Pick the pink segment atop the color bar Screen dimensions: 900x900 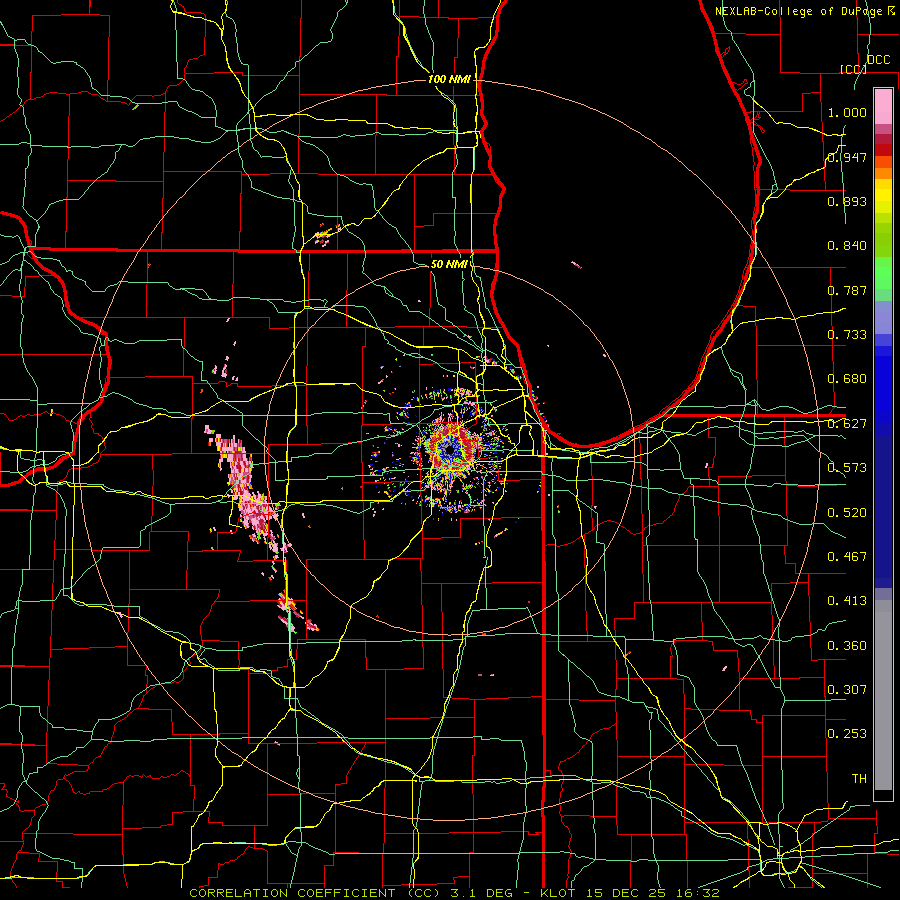883,106
